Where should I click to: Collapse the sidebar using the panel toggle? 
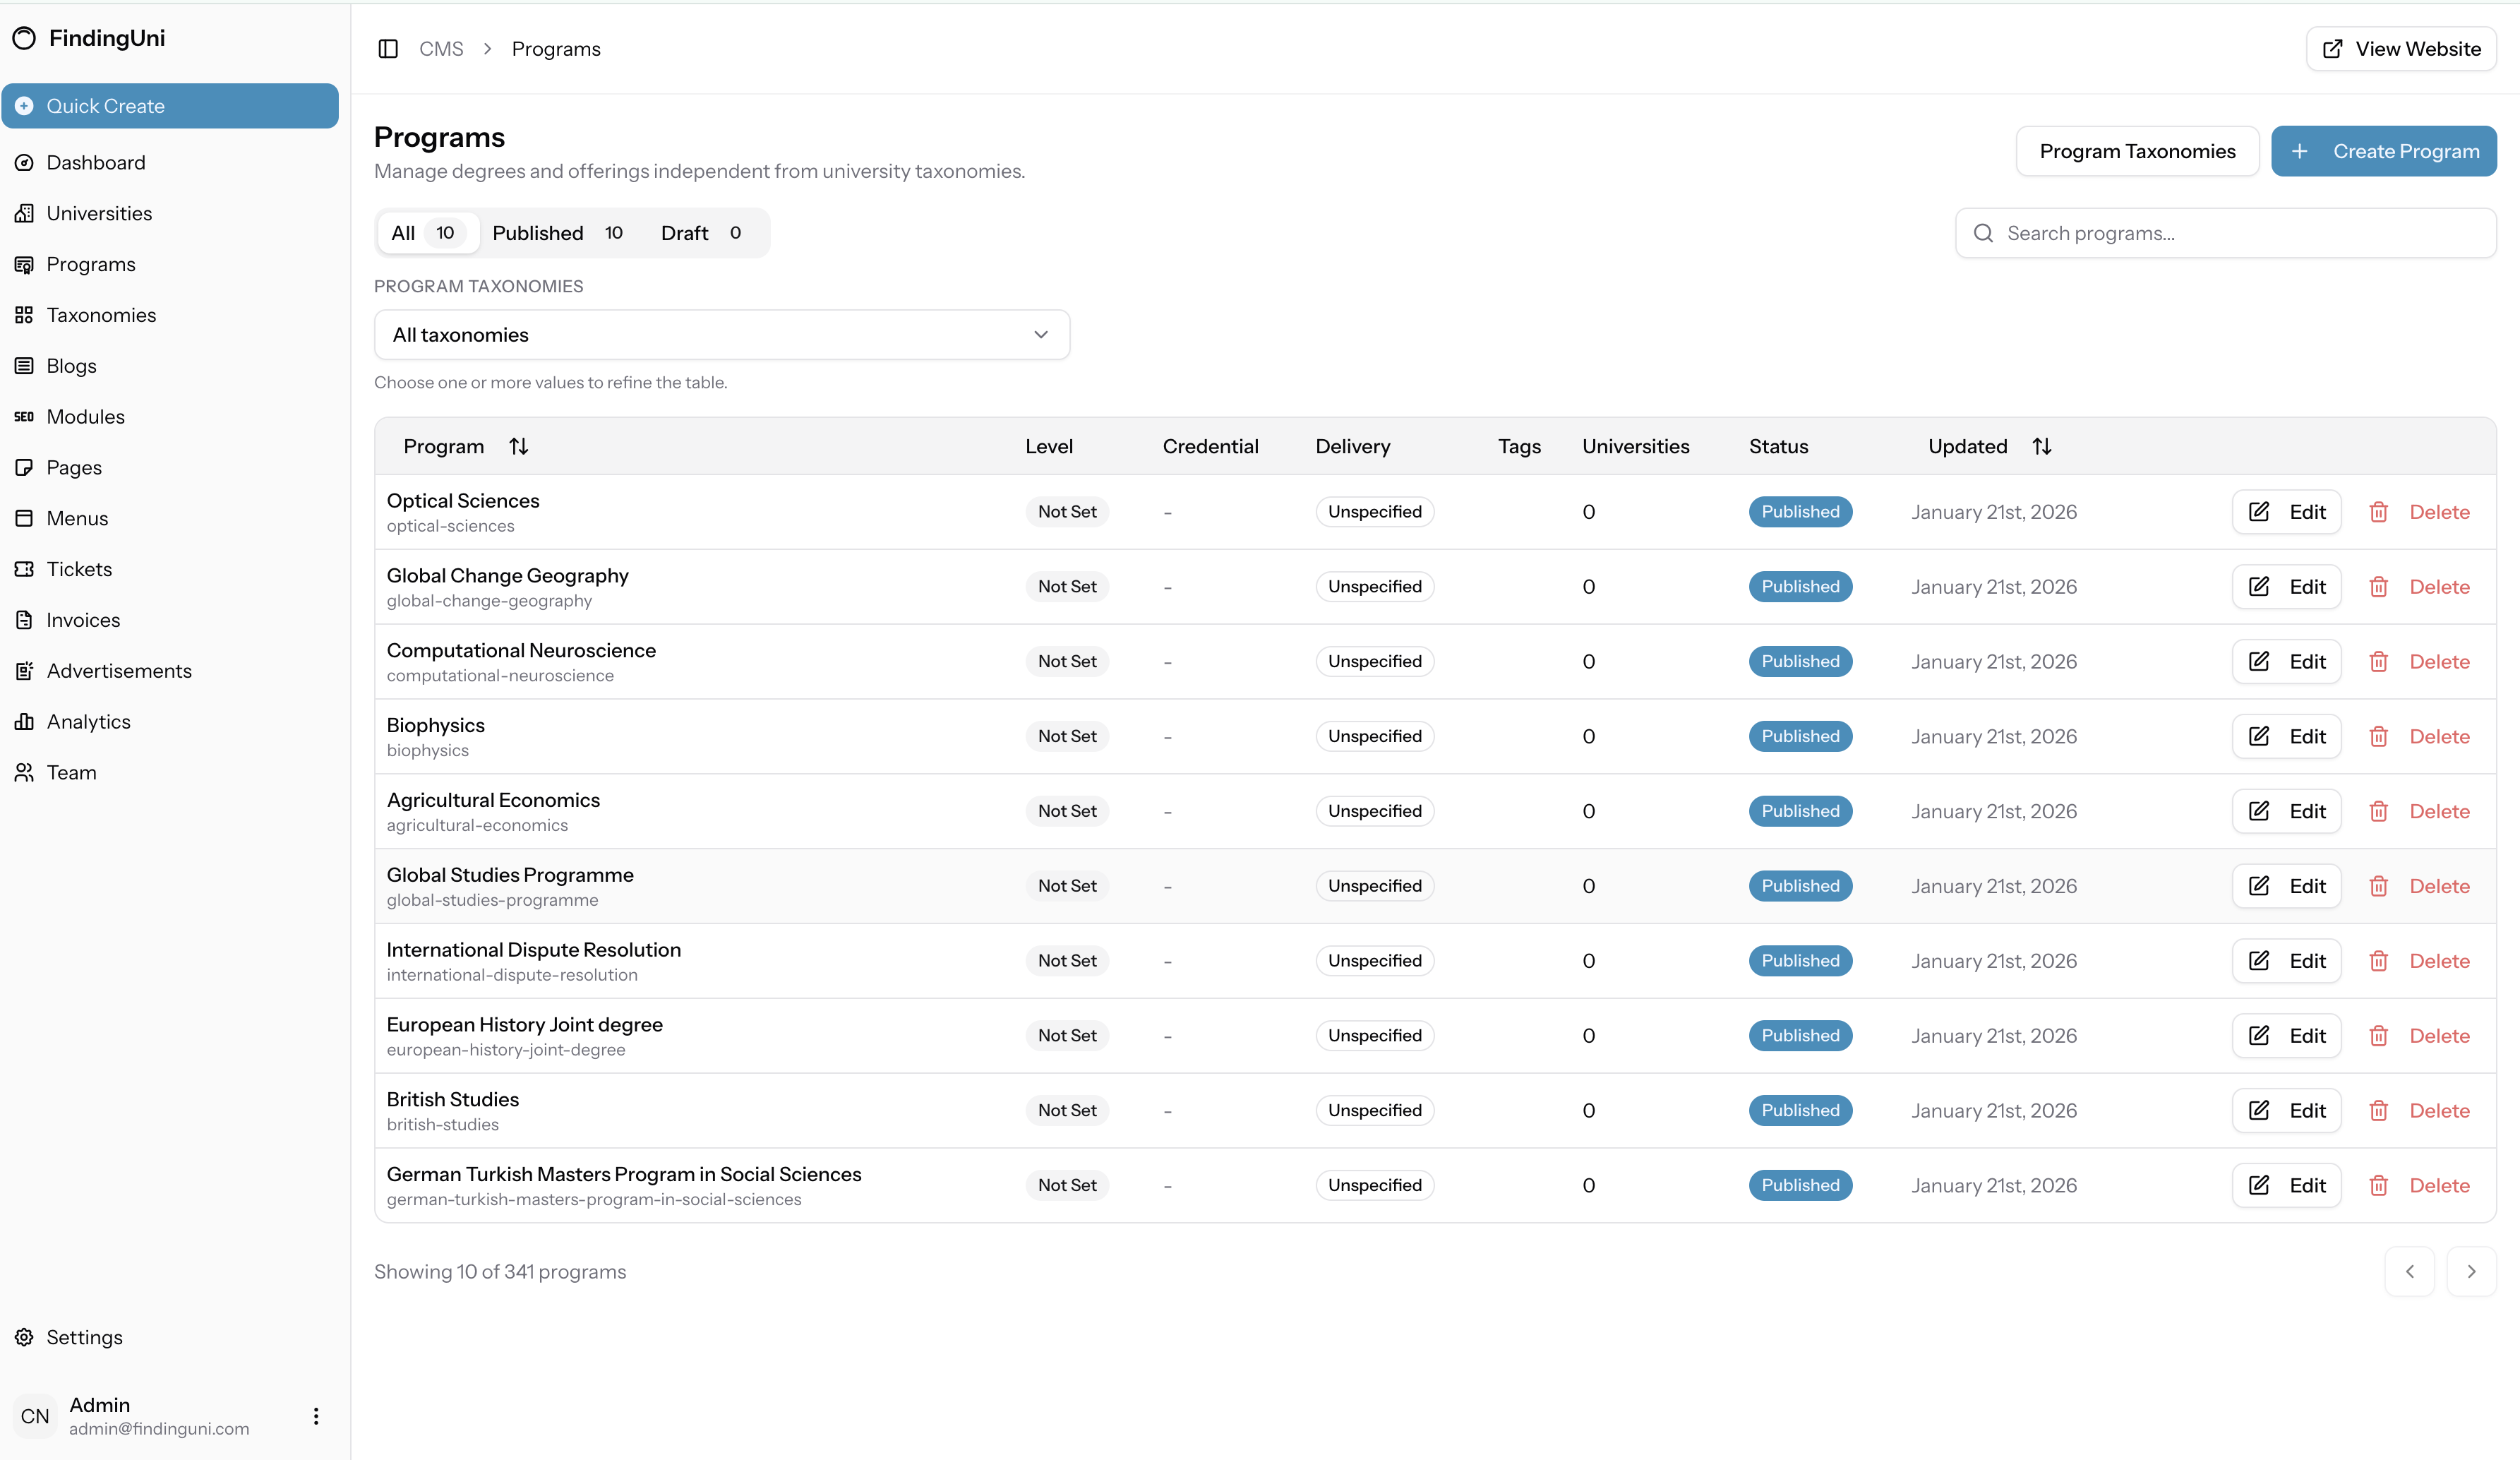(388, 48)
